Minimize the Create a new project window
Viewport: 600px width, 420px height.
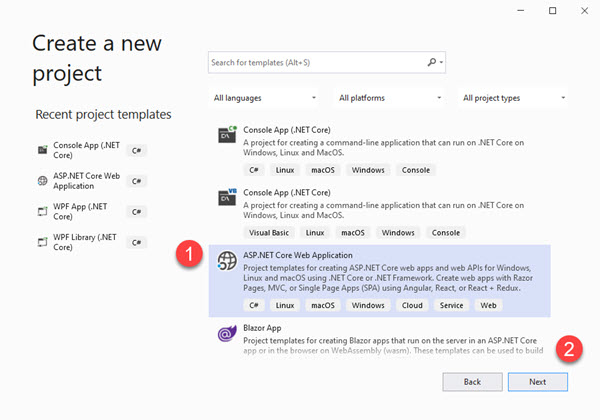coord(520,11)
